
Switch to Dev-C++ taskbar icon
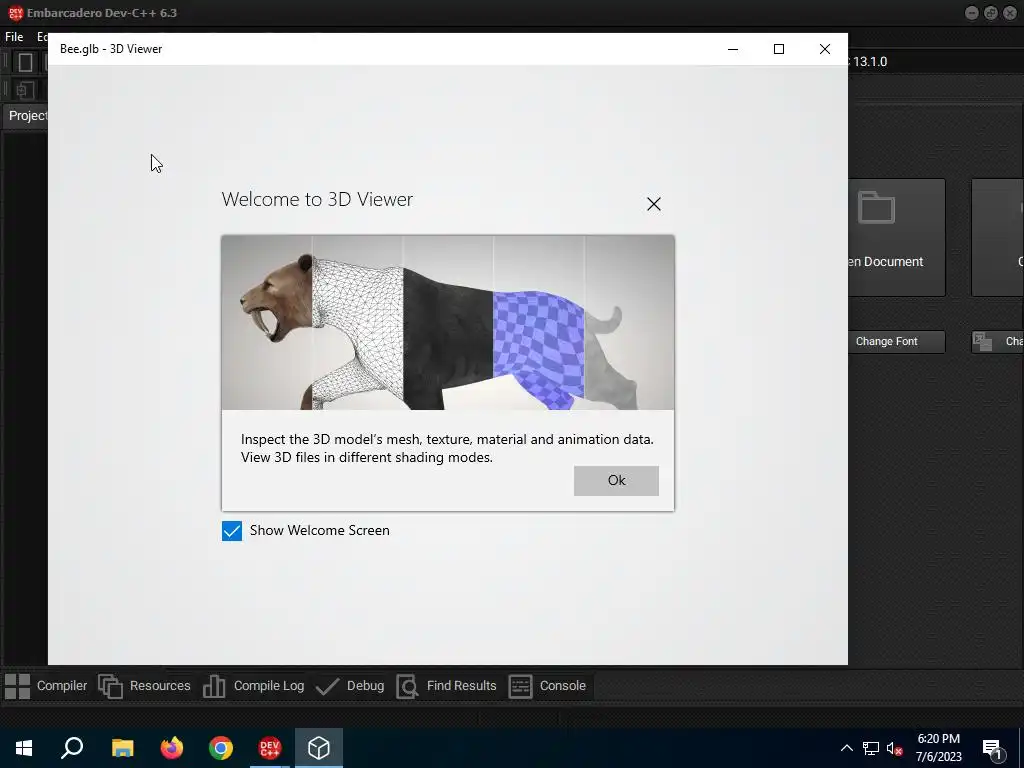pos(270,748)
